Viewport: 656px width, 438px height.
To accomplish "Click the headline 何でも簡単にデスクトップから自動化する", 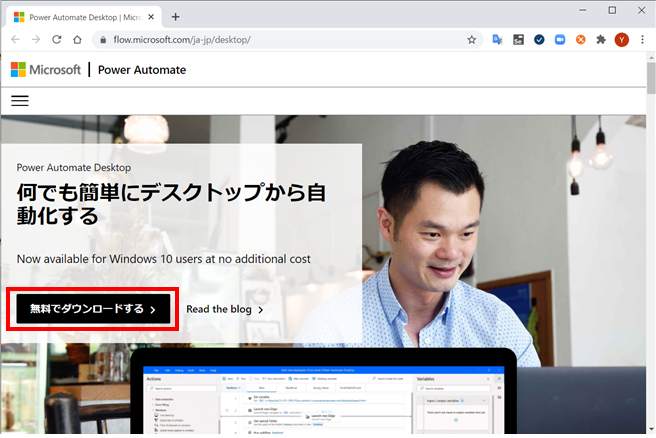I will tap(171, 204).
